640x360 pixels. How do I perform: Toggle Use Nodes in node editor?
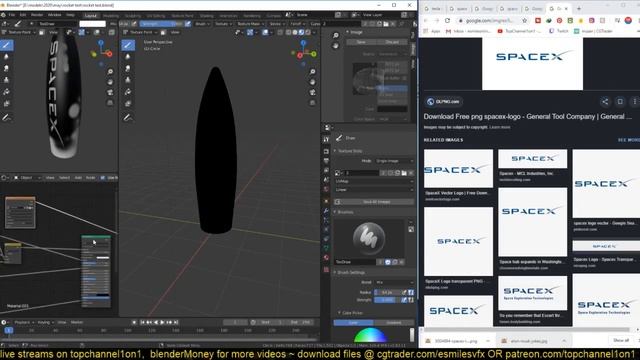(102, 178)
